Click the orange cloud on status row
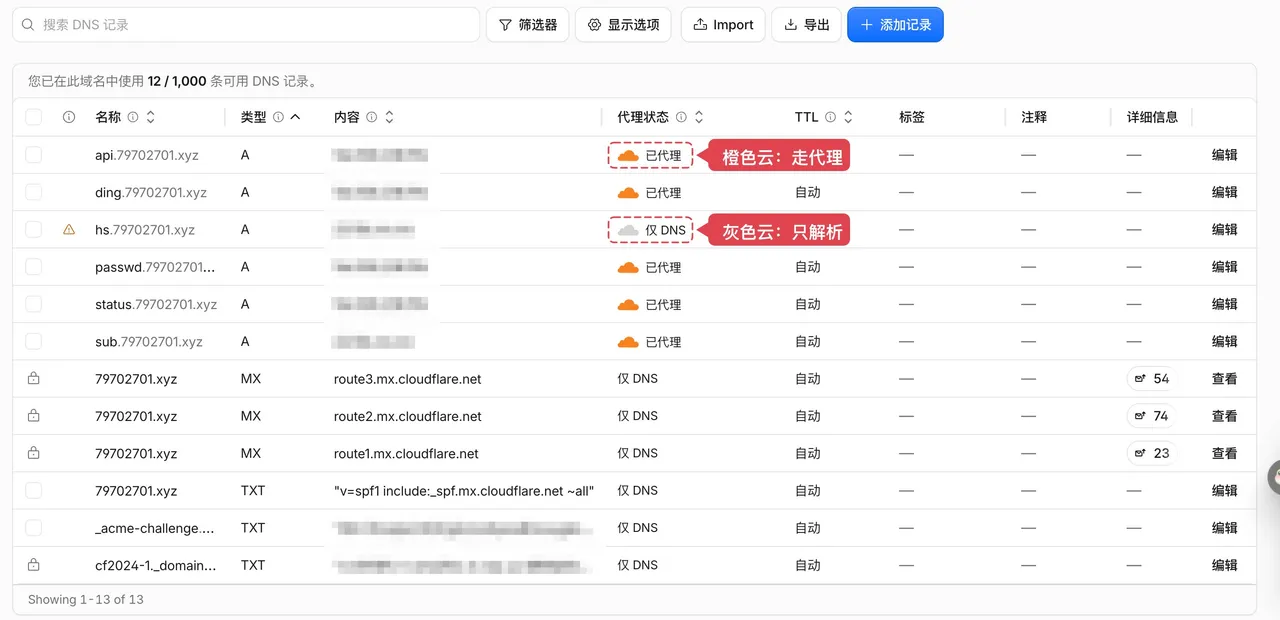The image size is (1280, 620). click(x=628, y=305)
